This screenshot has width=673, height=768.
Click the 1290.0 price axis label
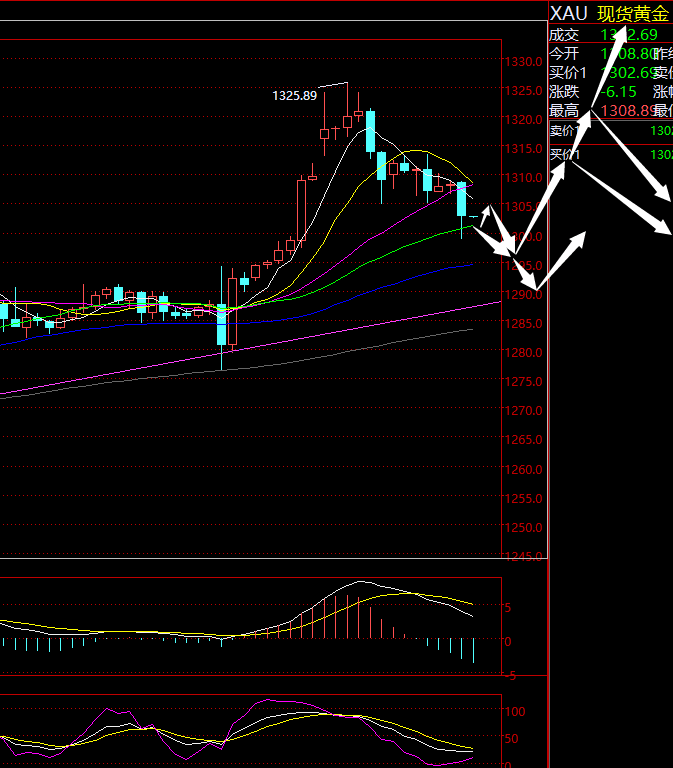[x=524, y=294]
